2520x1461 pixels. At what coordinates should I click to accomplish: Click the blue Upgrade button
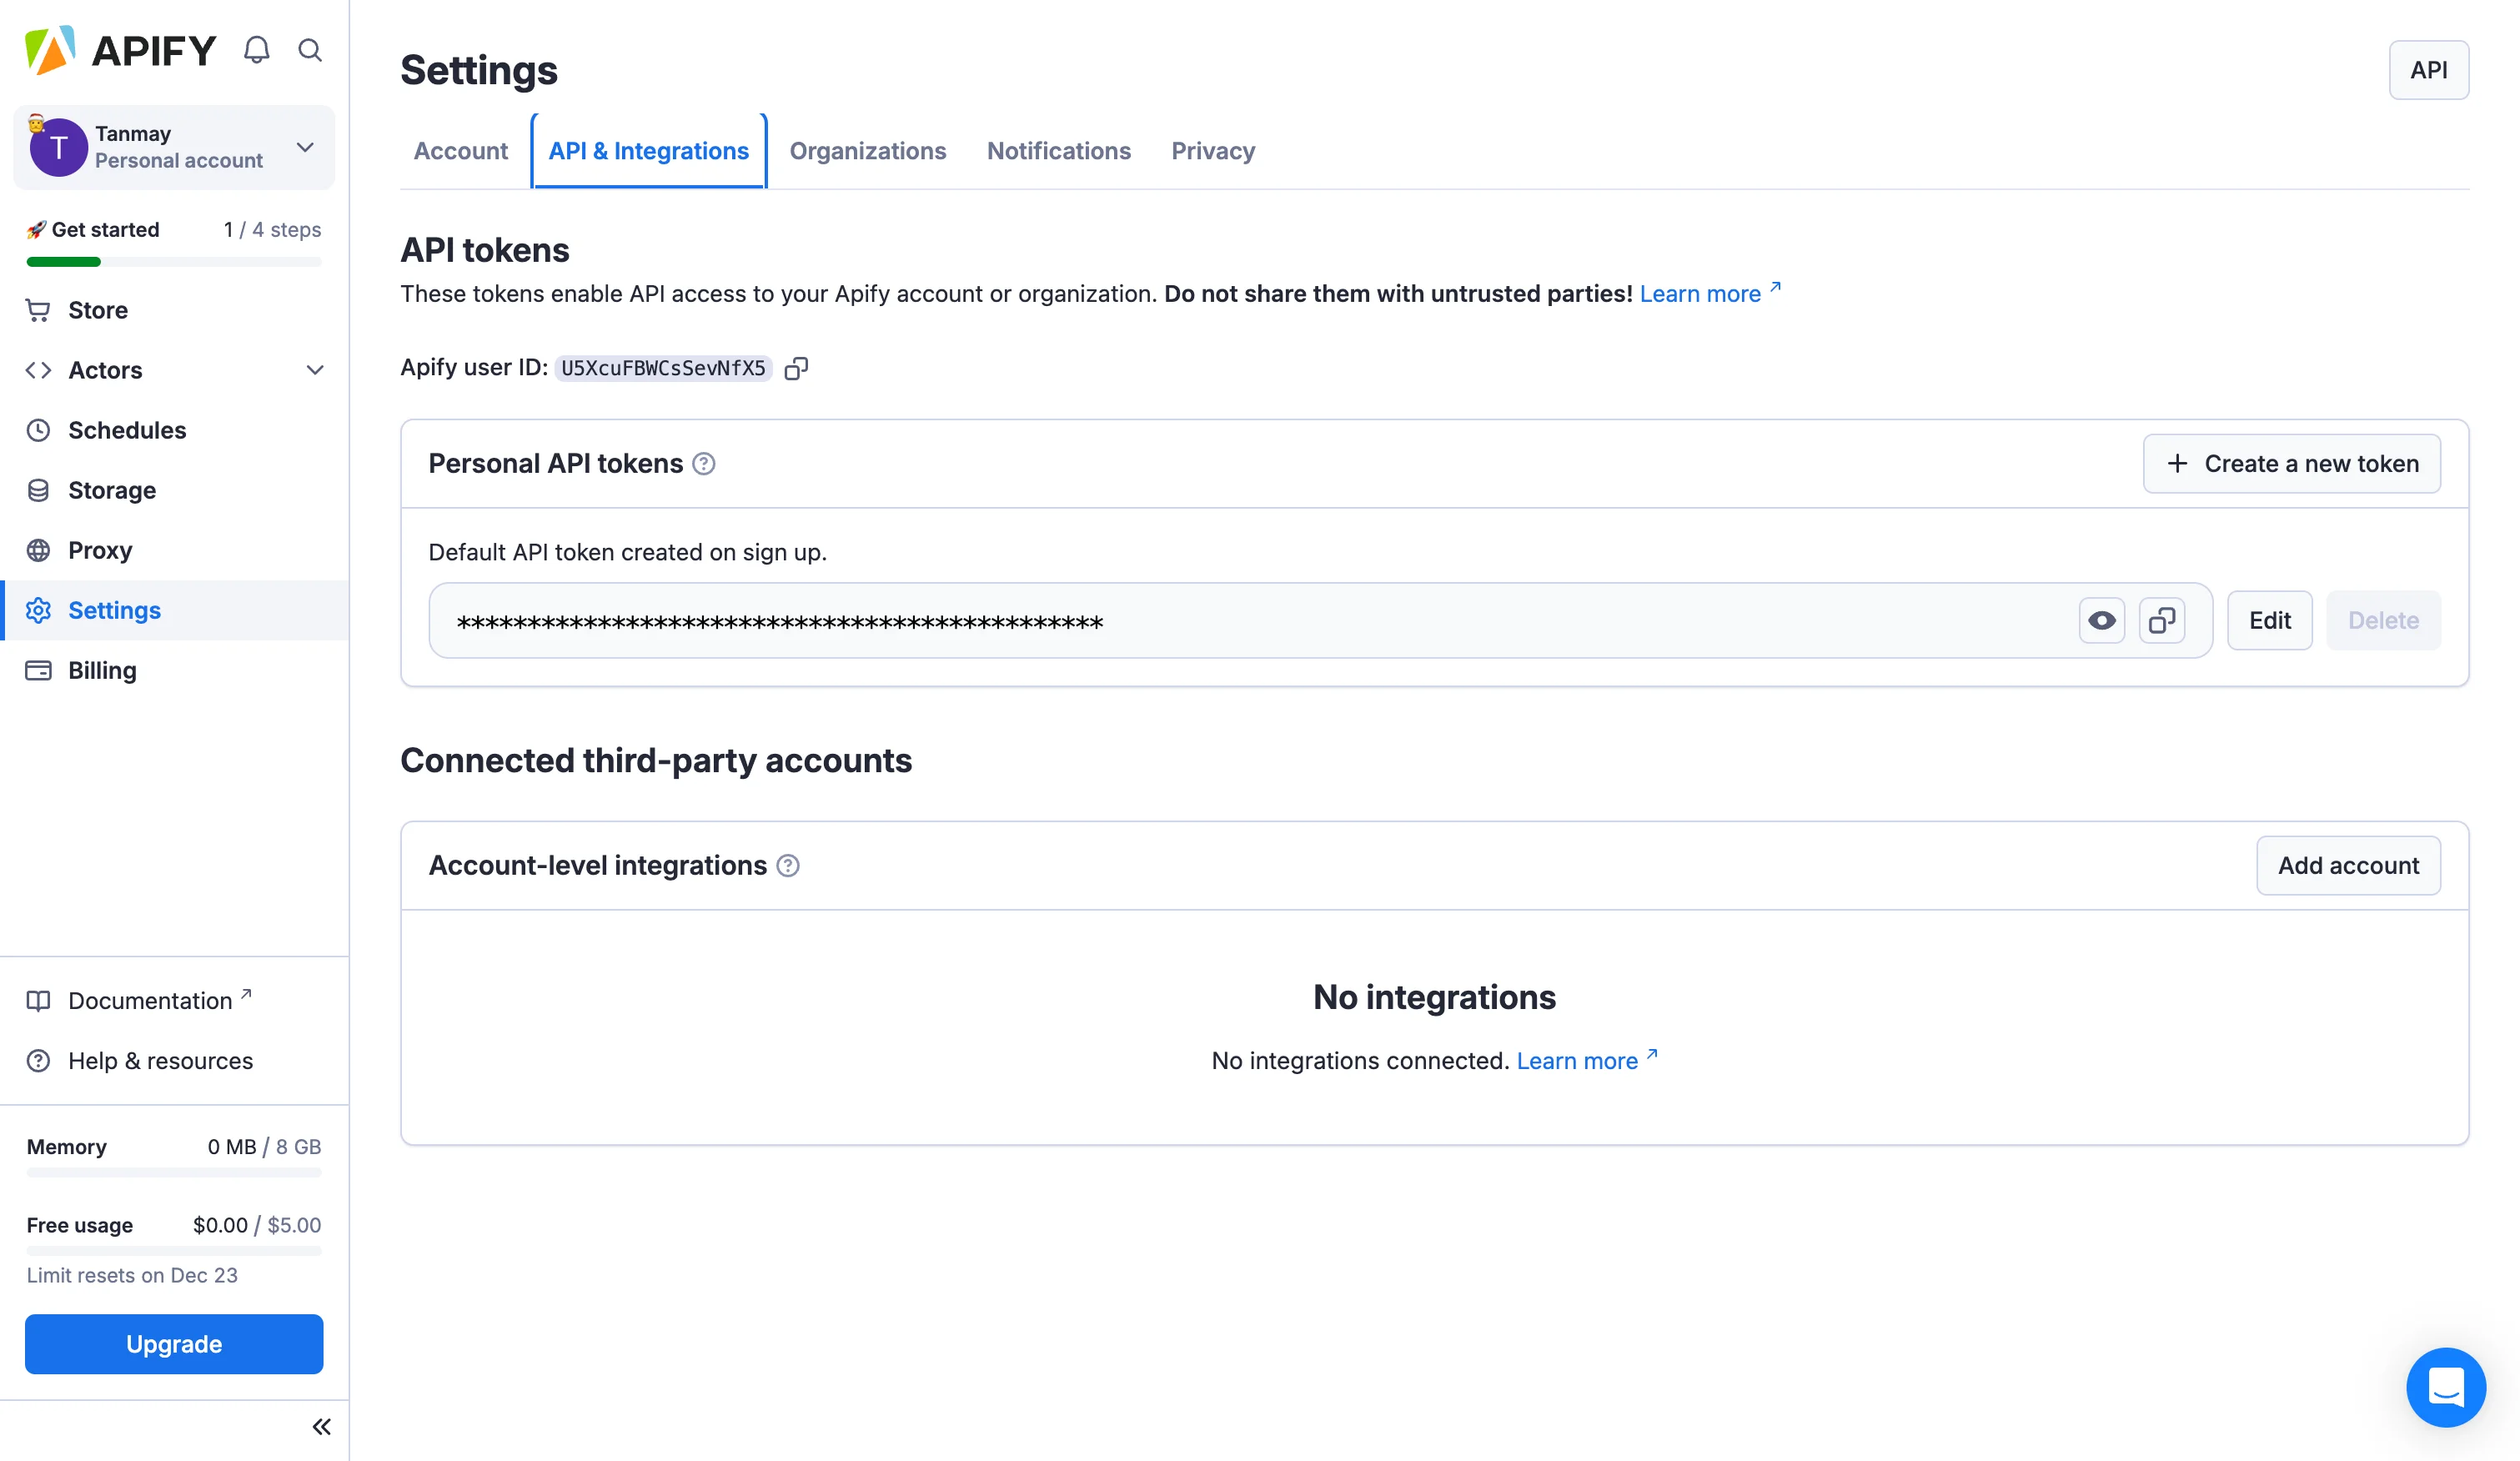(x=174, y=1344)
